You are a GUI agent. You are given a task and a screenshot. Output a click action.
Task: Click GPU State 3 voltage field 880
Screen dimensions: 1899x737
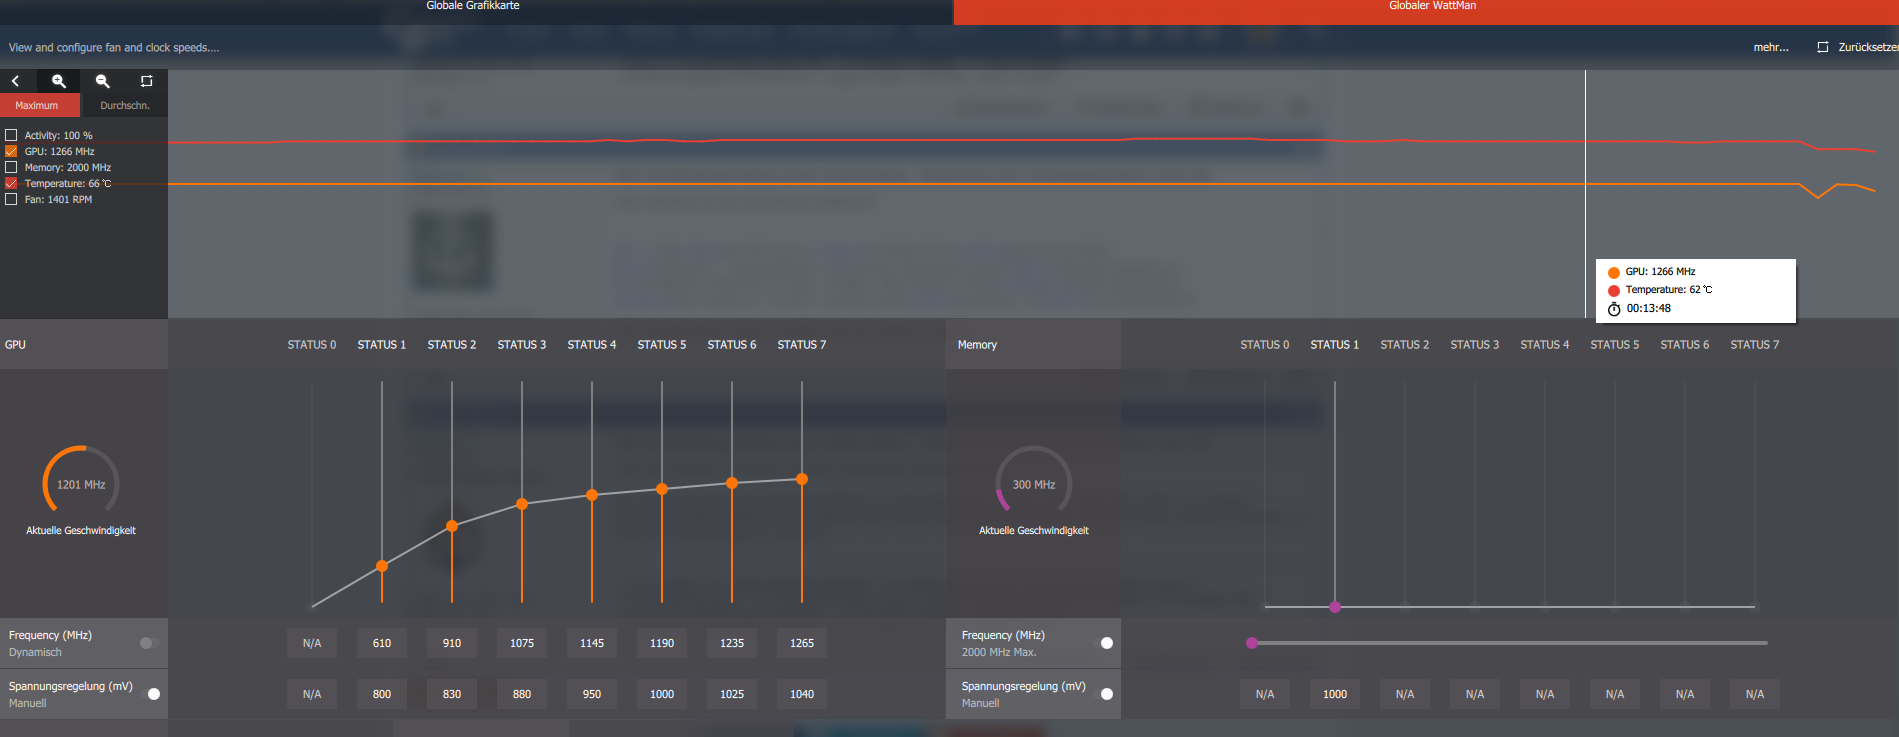coord(522,694)
